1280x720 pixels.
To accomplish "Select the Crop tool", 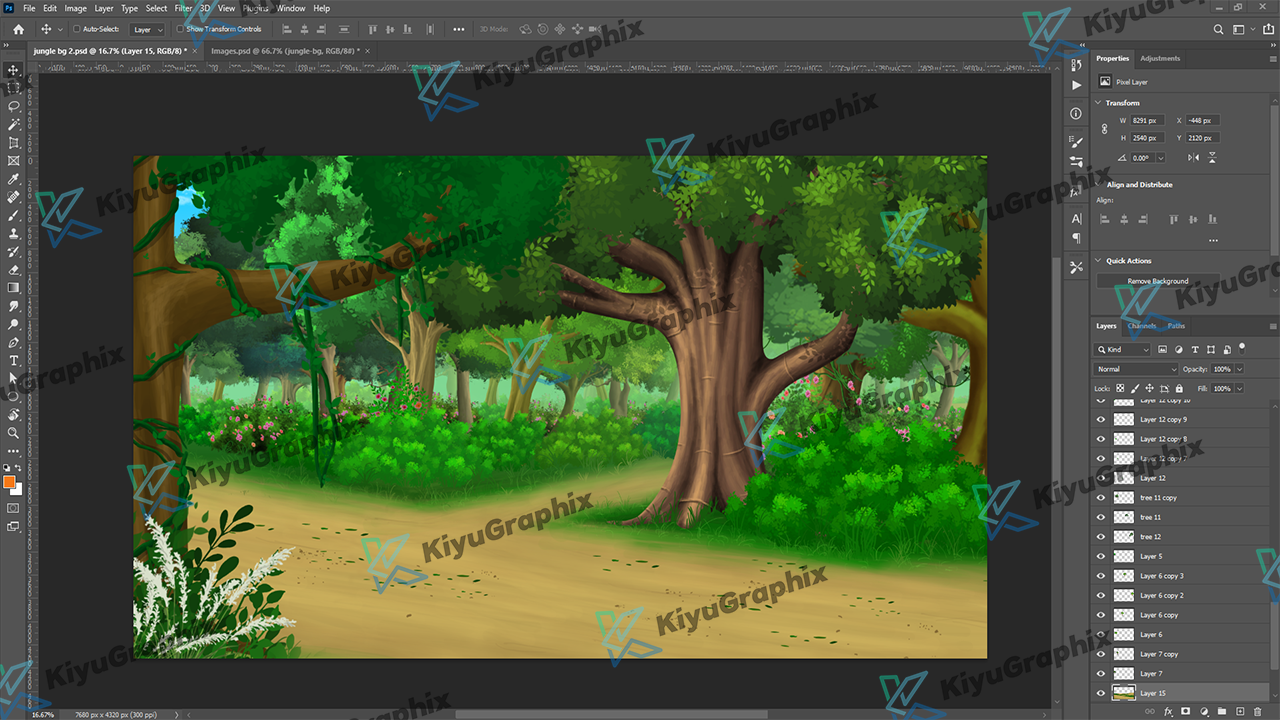I will 14,143.
